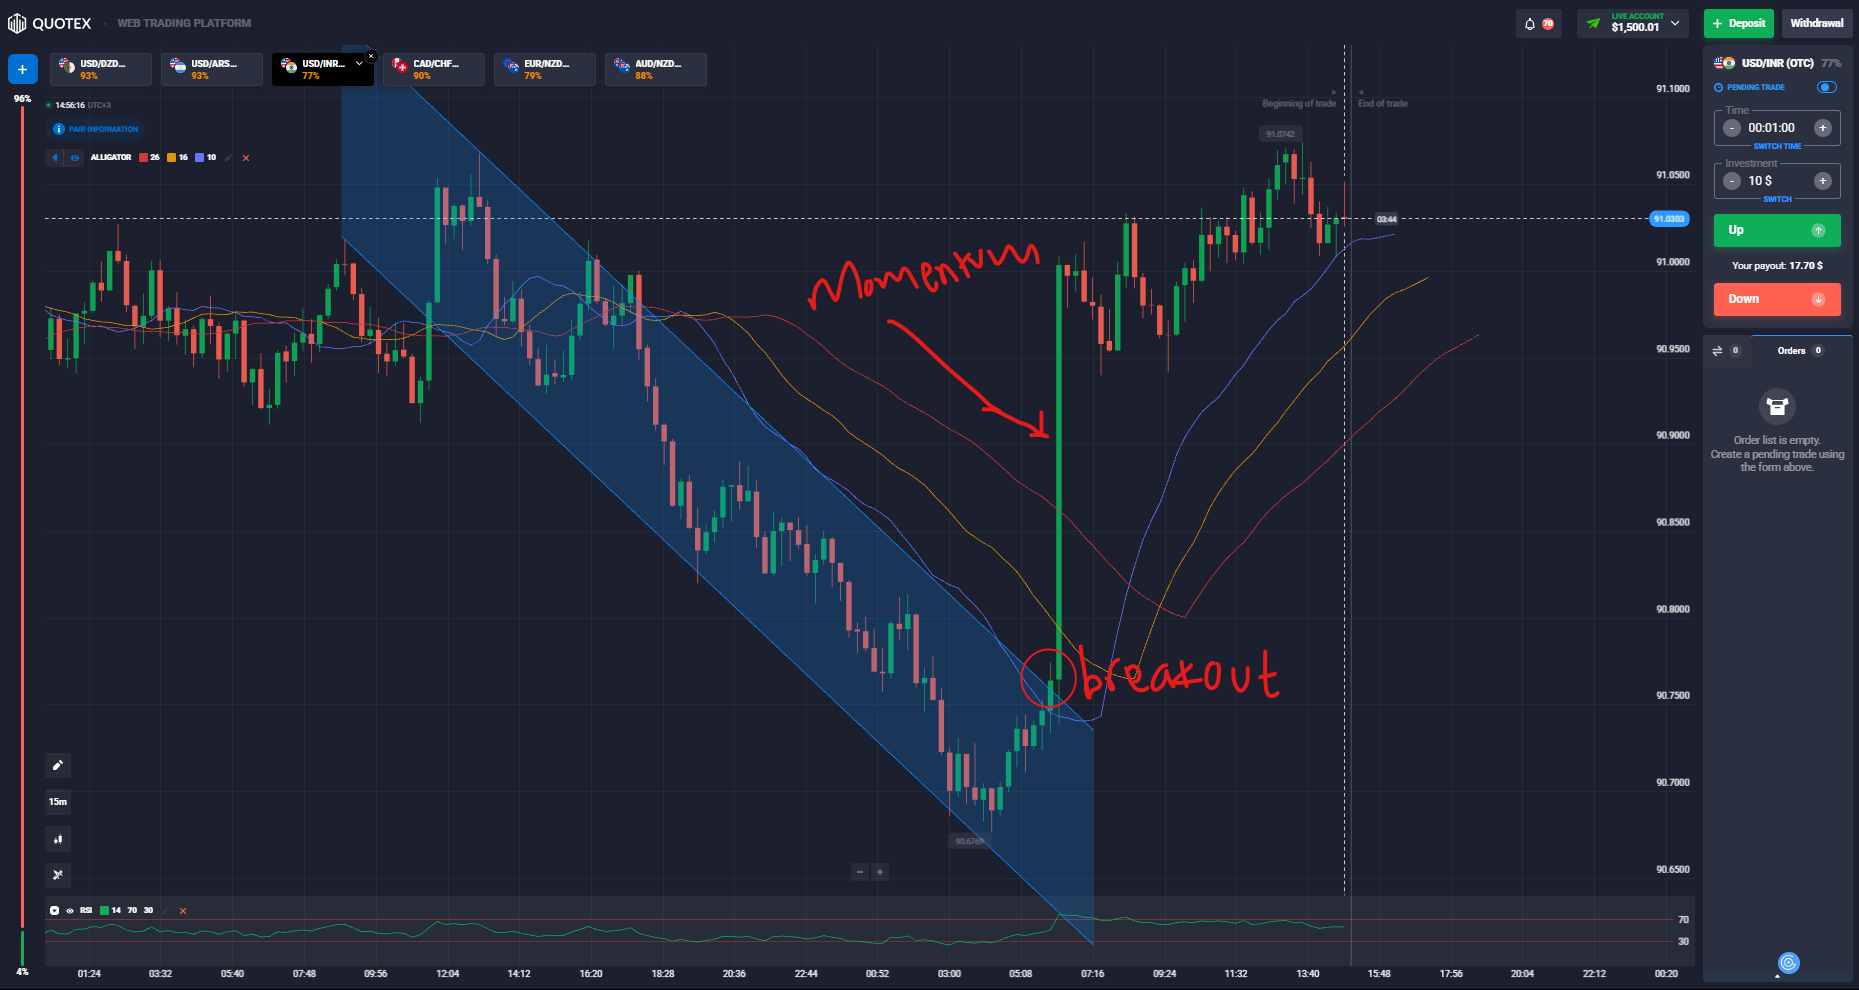Click the investment Switch link

[x=1777, y=199]
